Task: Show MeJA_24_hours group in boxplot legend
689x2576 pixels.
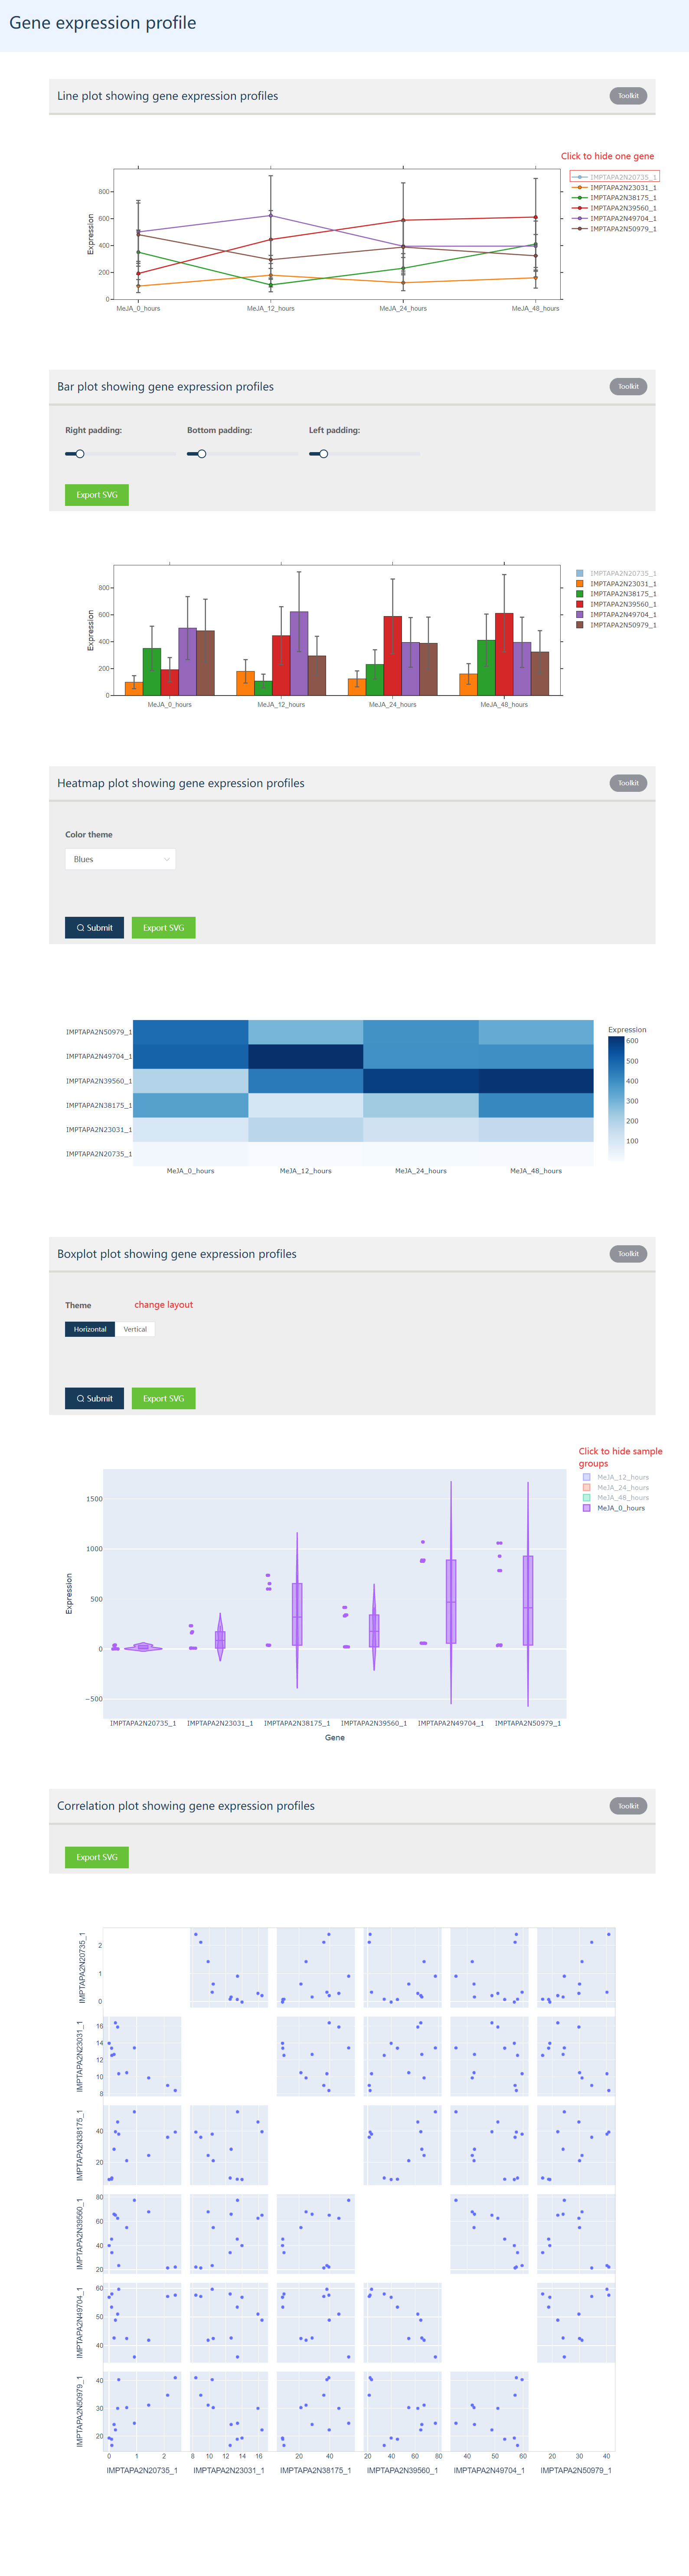Action: [616, 1487]
